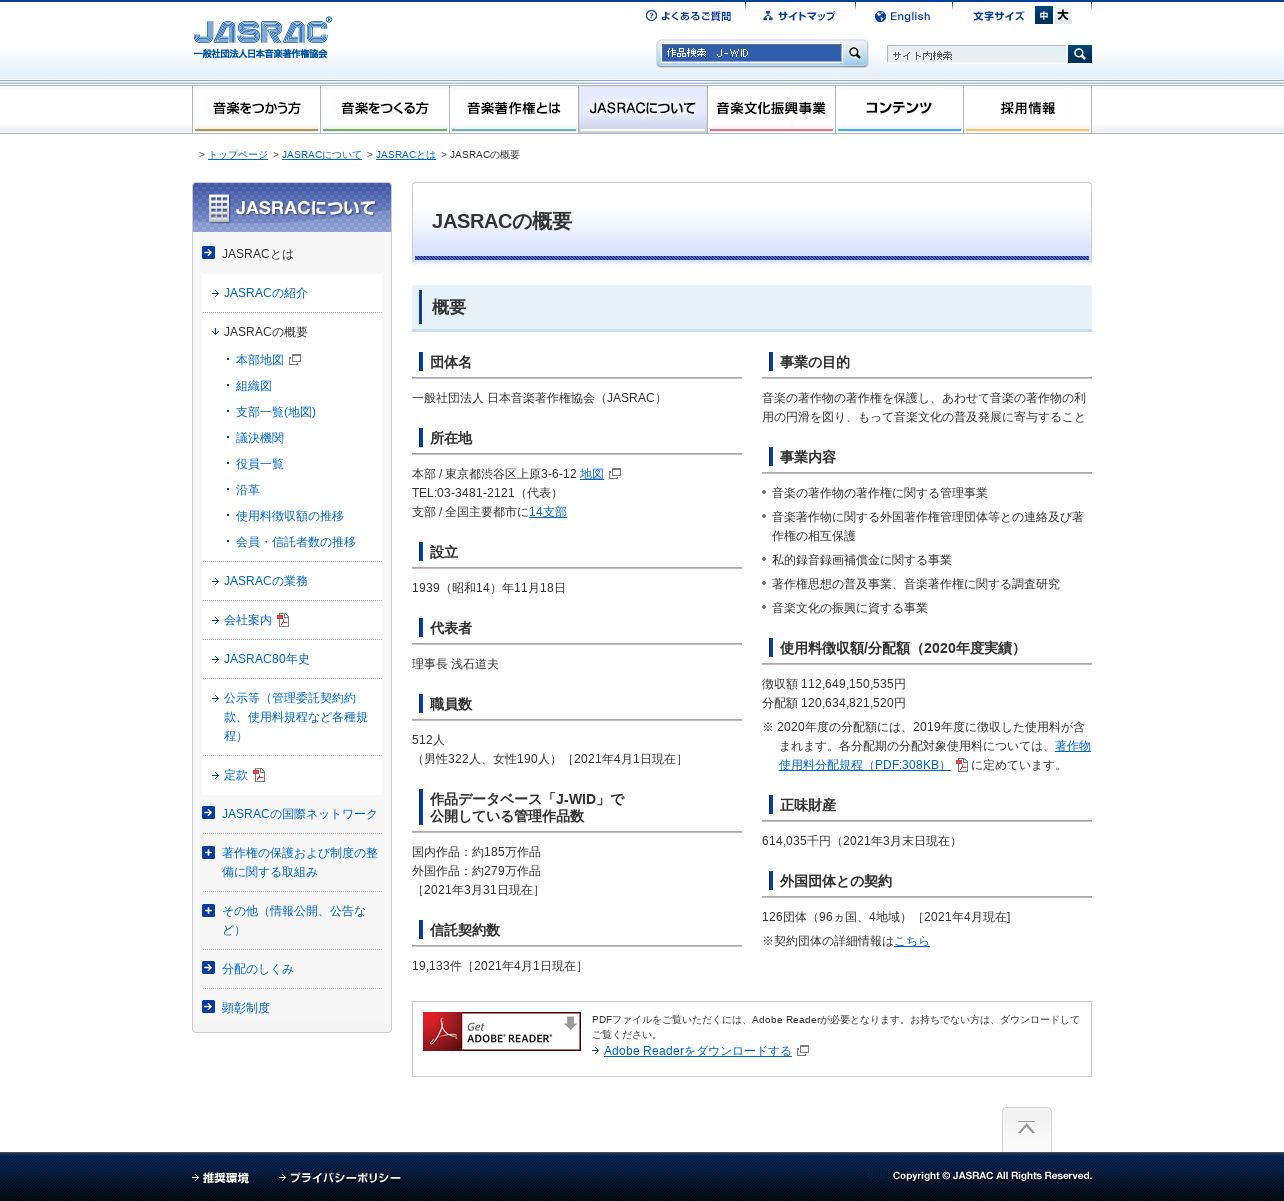
Task: Click the J-WID search magnifier button
Action: point(855,53)
